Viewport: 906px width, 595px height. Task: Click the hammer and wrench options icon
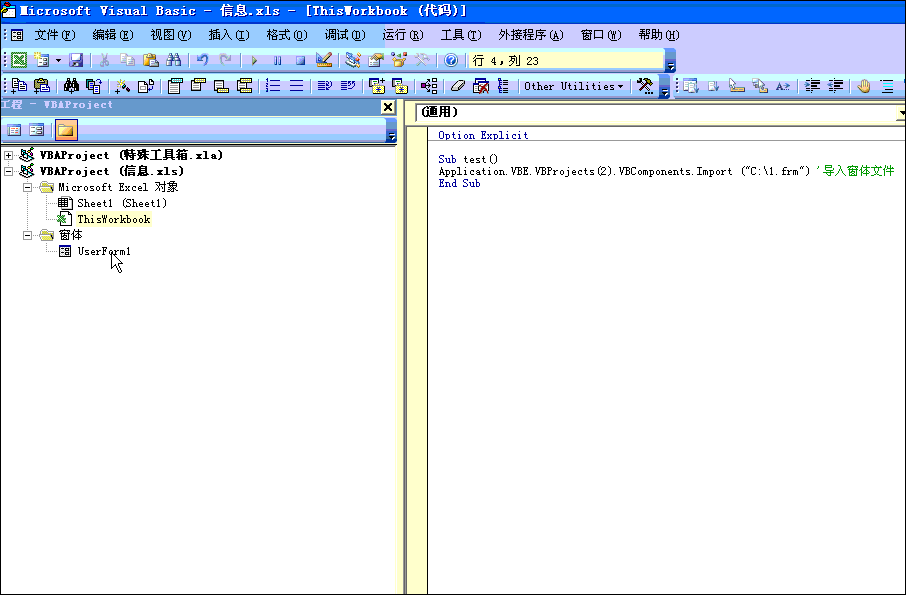click(x=645, y=86)
